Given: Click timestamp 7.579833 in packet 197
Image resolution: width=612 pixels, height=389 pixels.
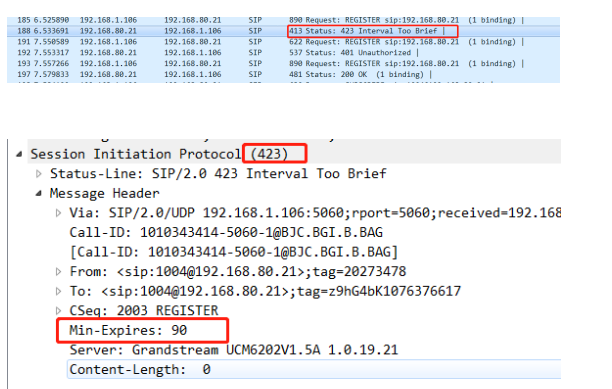Looking at the screenshot, I should click(x=51, y=74).
